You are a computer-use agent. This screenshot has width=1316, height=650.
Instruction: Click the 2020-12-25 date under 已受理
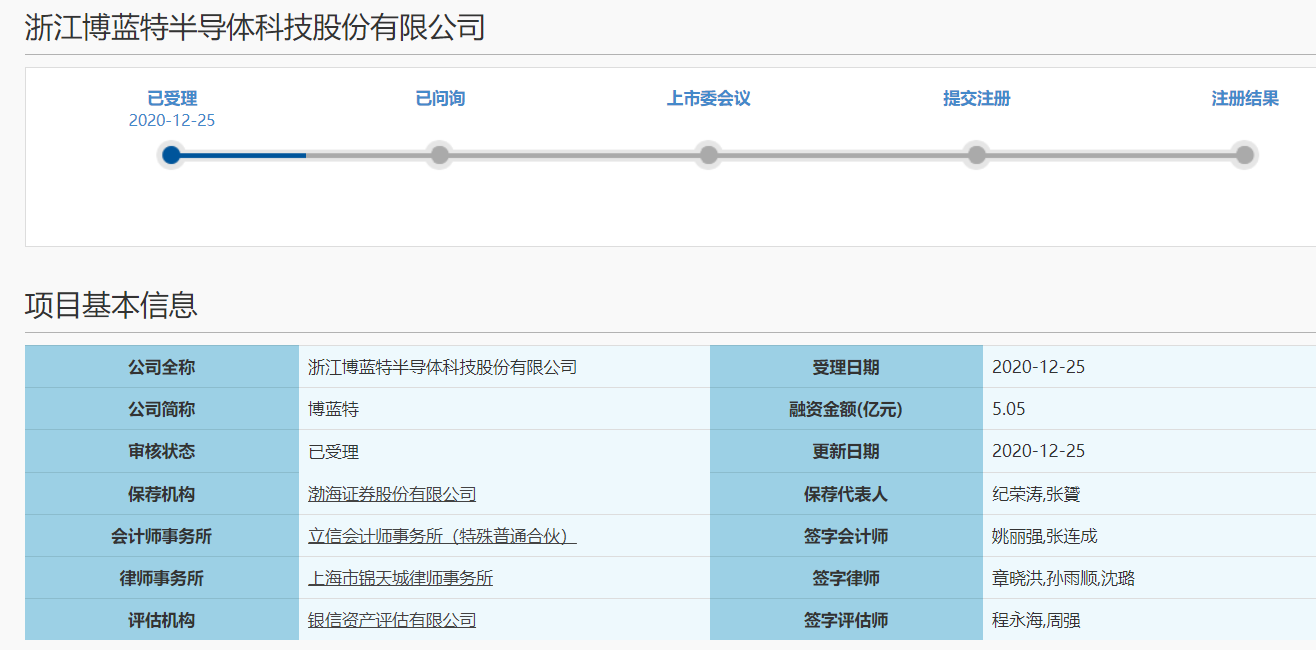coord(172,120)
